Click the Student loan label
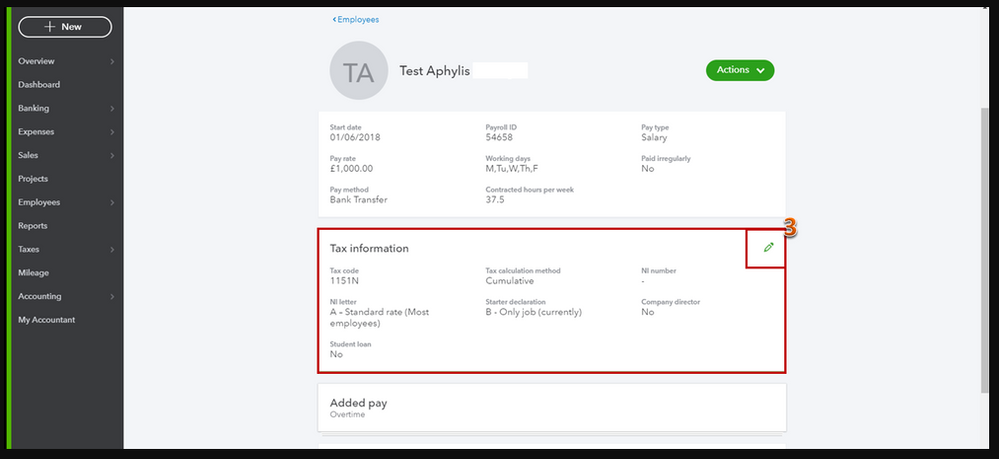 [x=350, y=344]
